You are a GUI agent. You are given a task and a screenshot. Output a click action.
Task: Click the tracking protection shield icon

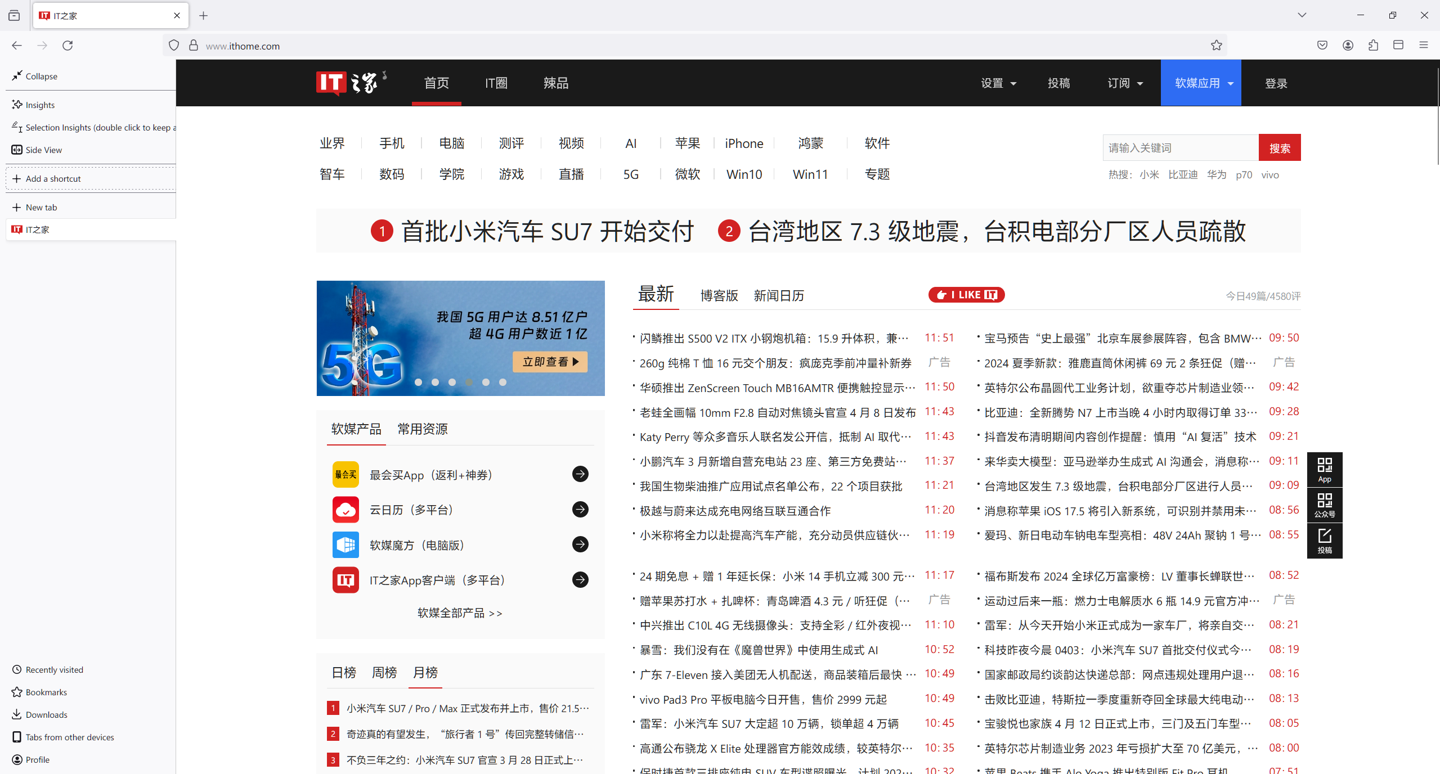[174, 45]
